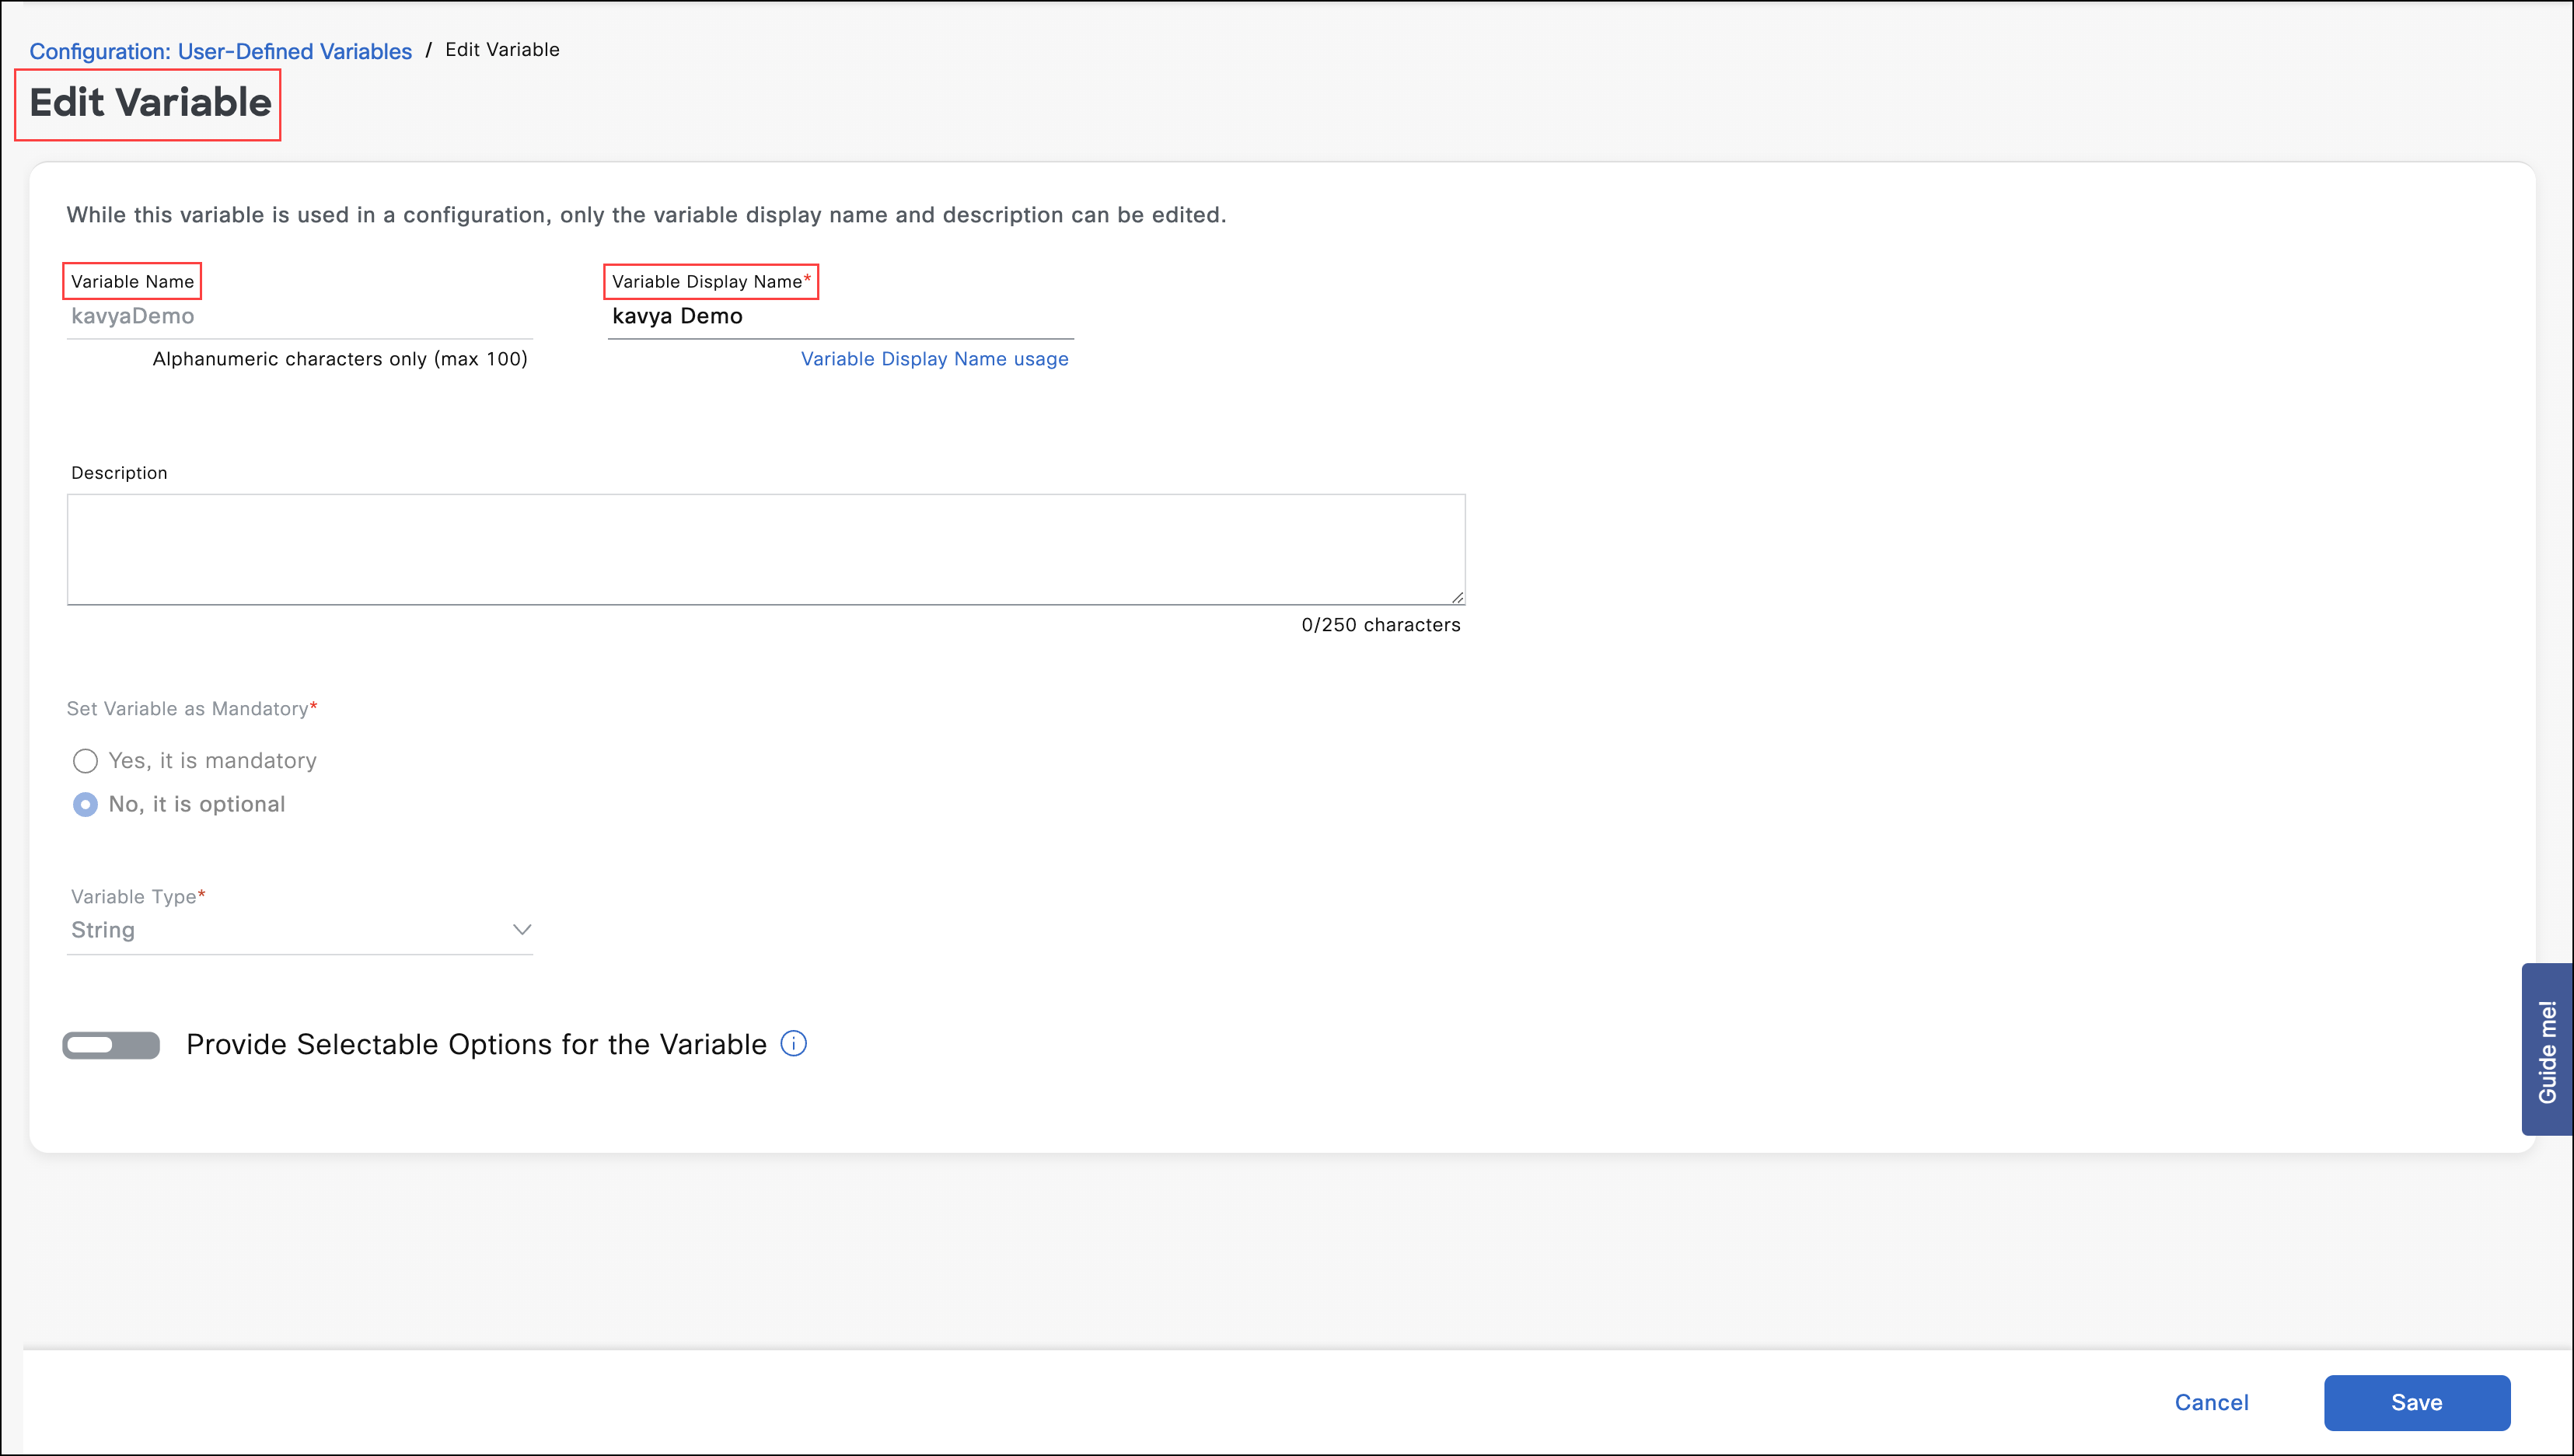Click the Edit Variable page heading

pyautogui.click(x=150, y=103)
